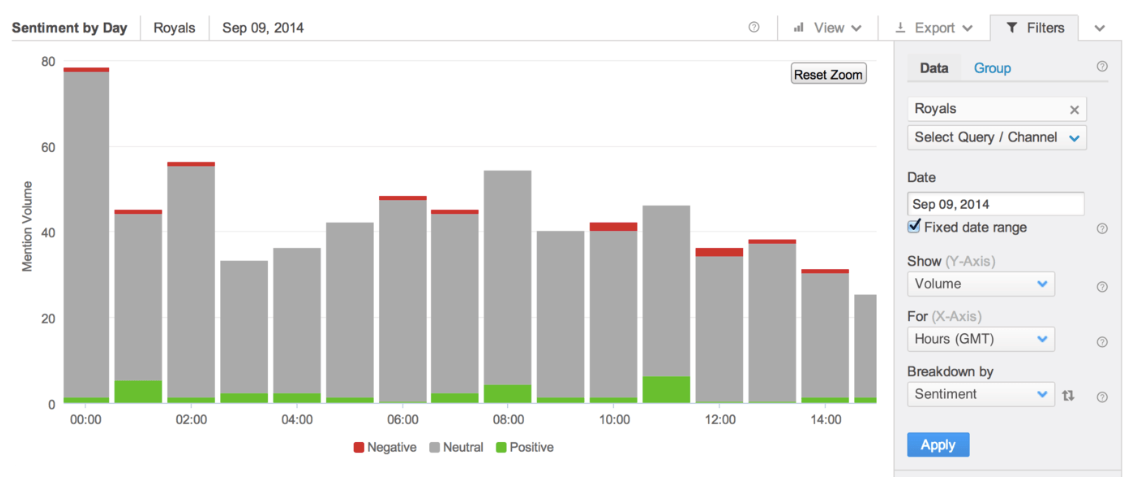Click the green positive segment at 11:00
Image resolution: width=1127 pixels, height=477 pixels.
666,389
